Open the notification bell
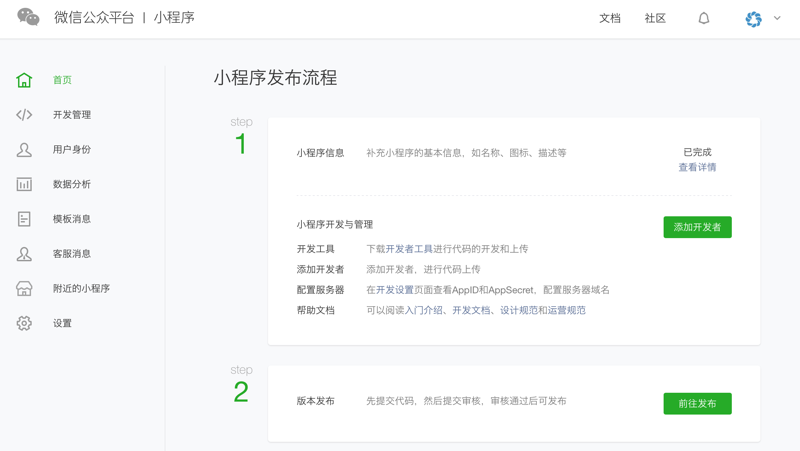Image resolution: width=800 pixels, height=451 pixels. point(704,18)
